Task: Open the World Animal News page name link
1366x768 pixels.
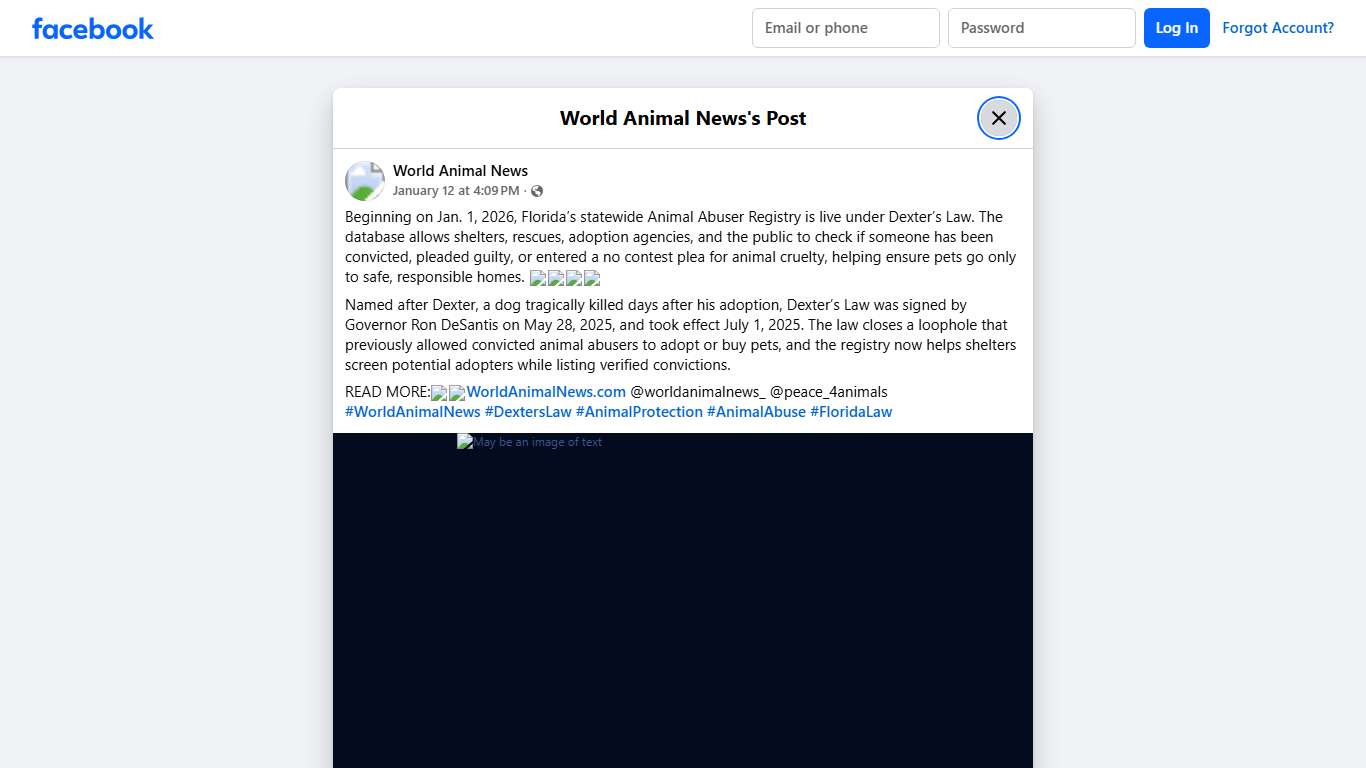Action: pyautogui.click(x=460, y=171)
